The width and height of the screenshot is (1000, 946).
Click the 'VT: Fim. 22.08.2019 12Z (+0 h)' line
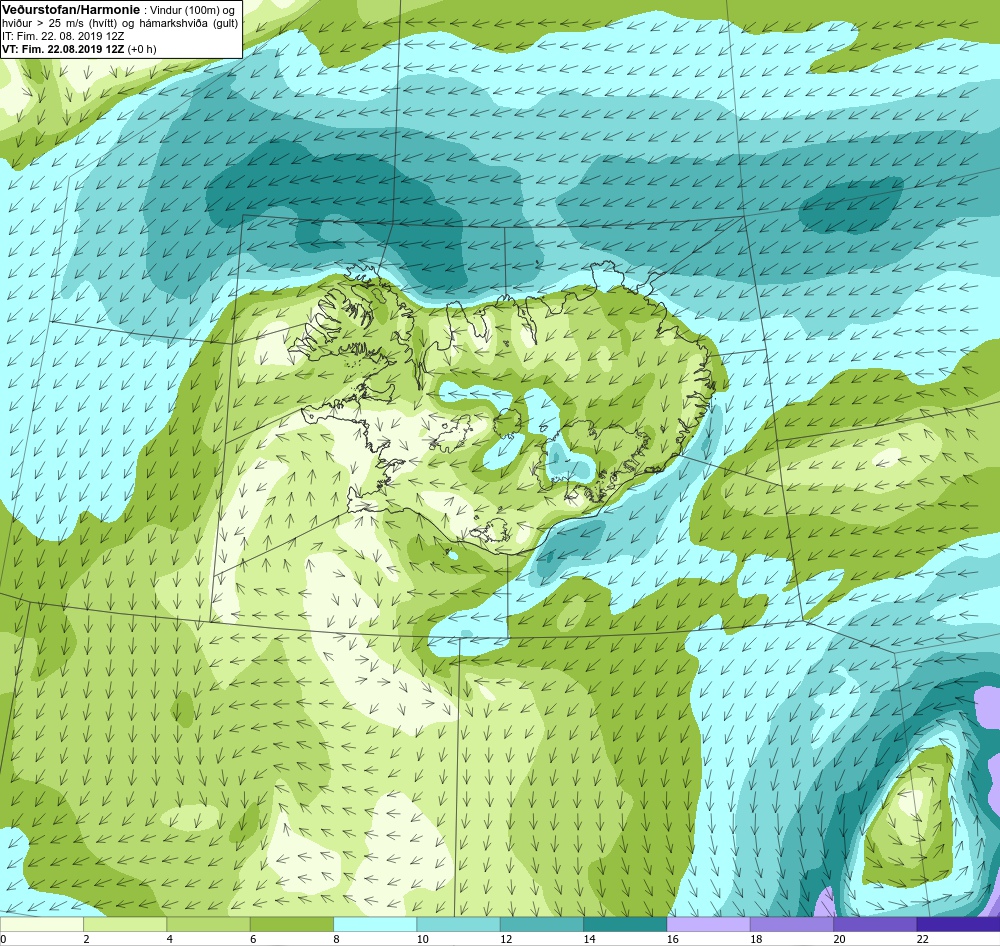79,48
